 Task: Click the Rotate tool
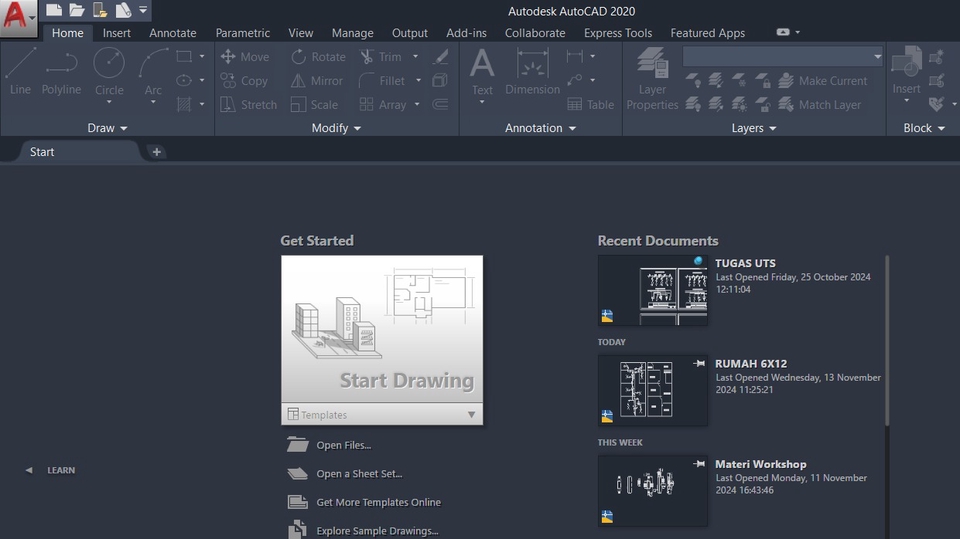[x=318, y=56]
